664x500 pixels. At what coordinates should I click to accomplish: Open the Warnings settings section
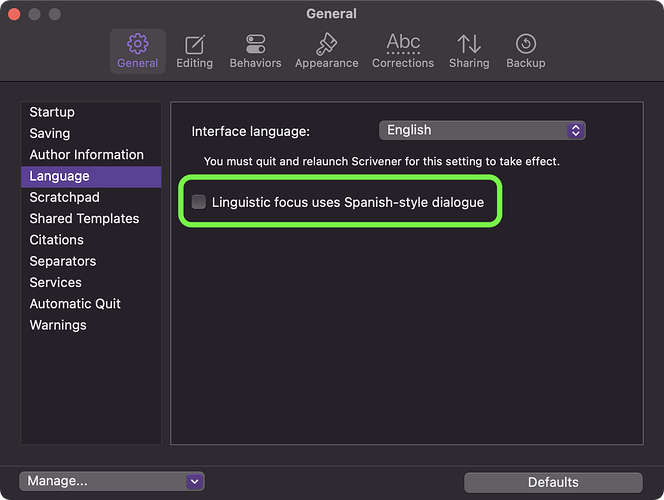[58, 325]
